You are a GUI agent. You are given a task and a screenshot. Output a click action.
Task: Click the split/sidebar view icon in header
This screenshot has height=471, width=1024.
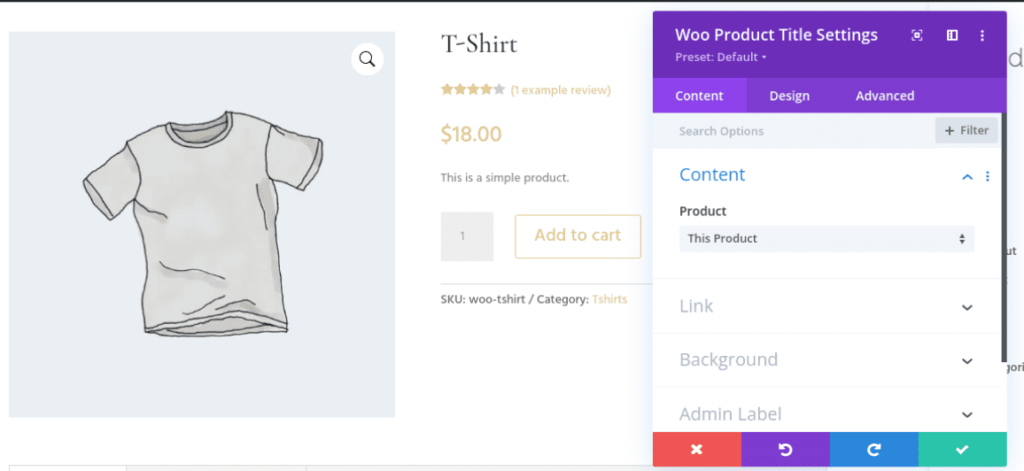(952, 35)
